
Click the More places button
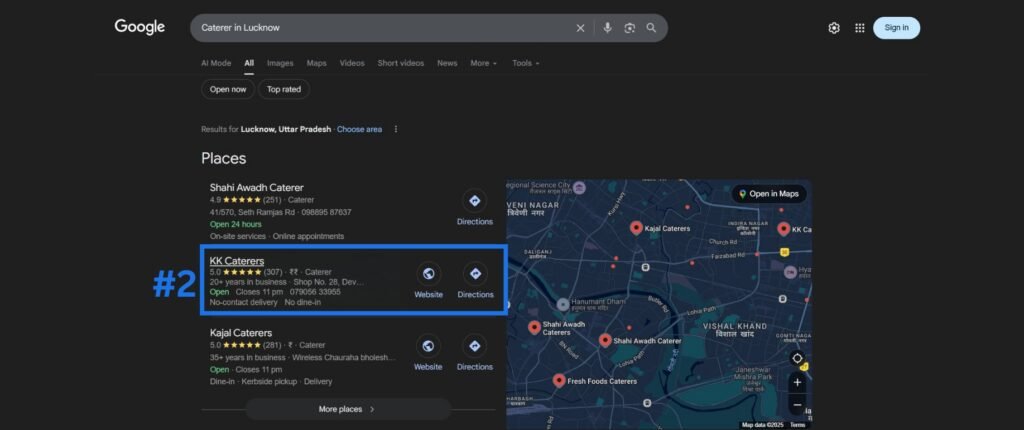click(347, 409)
